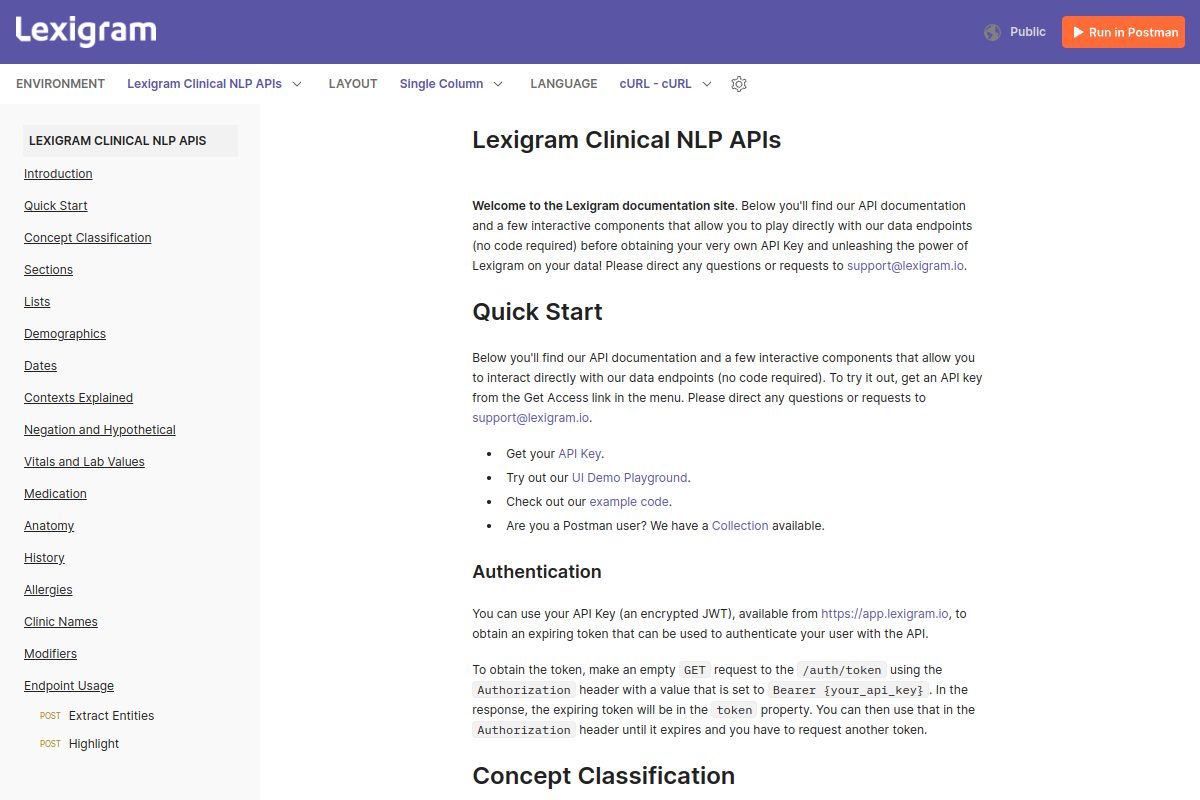Click the LAYOUT label

coord(353,84)
